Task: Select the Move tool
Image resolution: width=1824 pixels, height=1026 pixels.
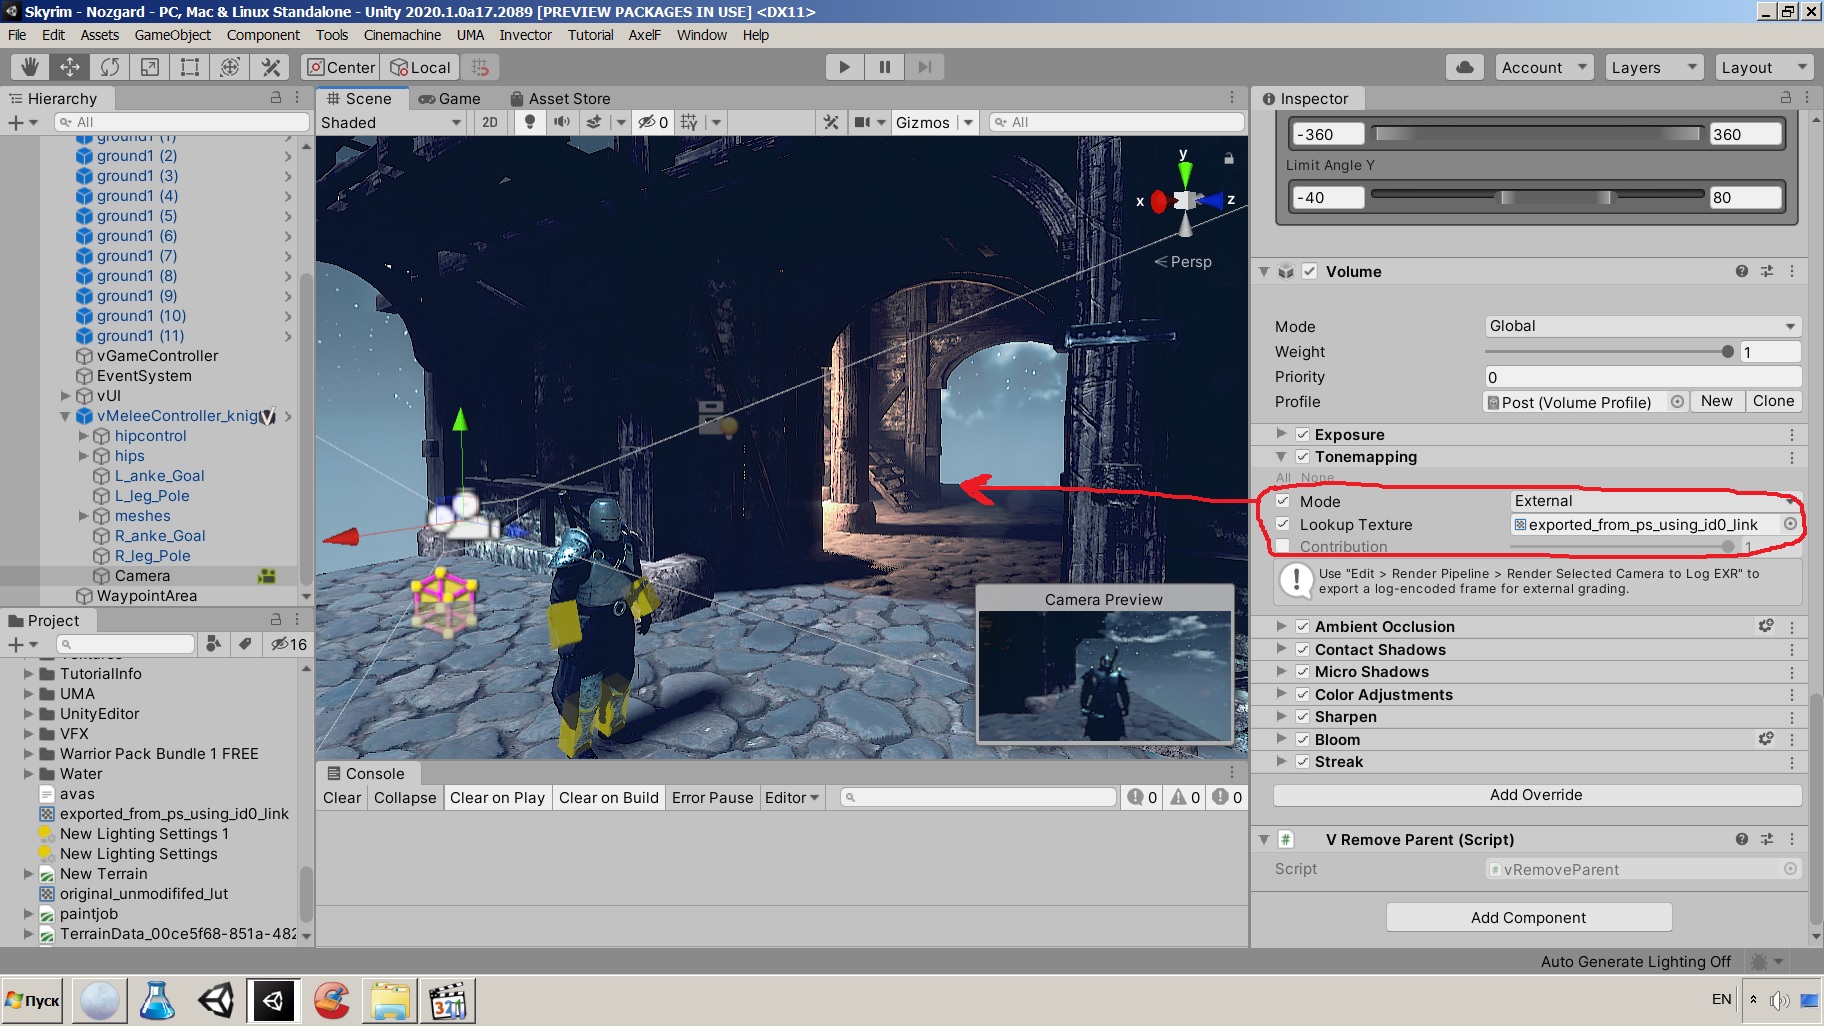Action: click(x=69, y=67)
